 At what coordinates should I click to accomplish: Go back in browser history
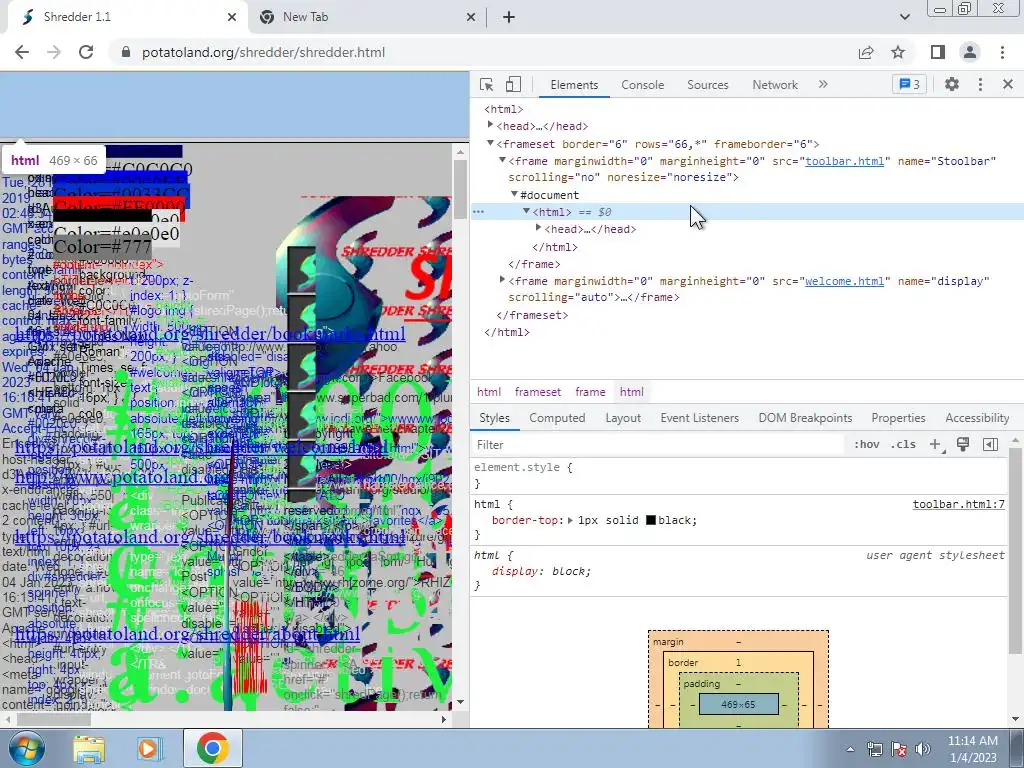tap(22, 52)
